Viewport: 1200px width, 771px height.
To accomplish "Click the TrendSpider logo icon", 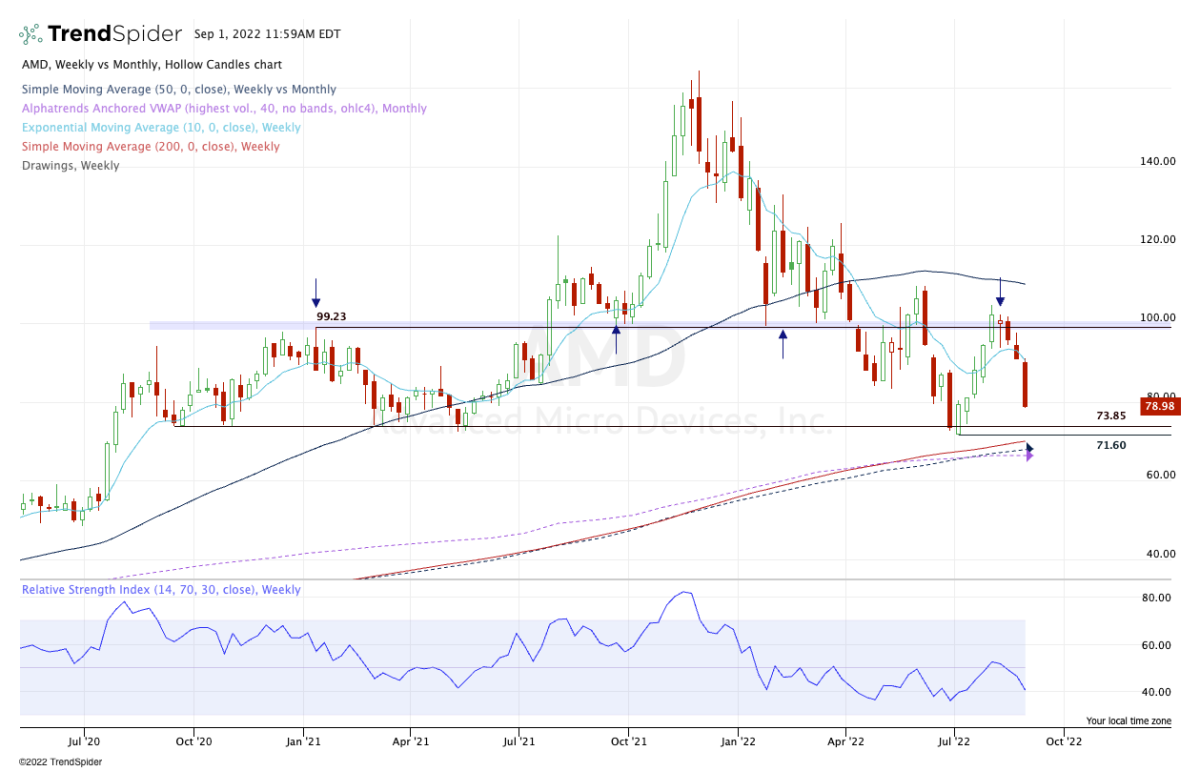I will tap(33, 32).
